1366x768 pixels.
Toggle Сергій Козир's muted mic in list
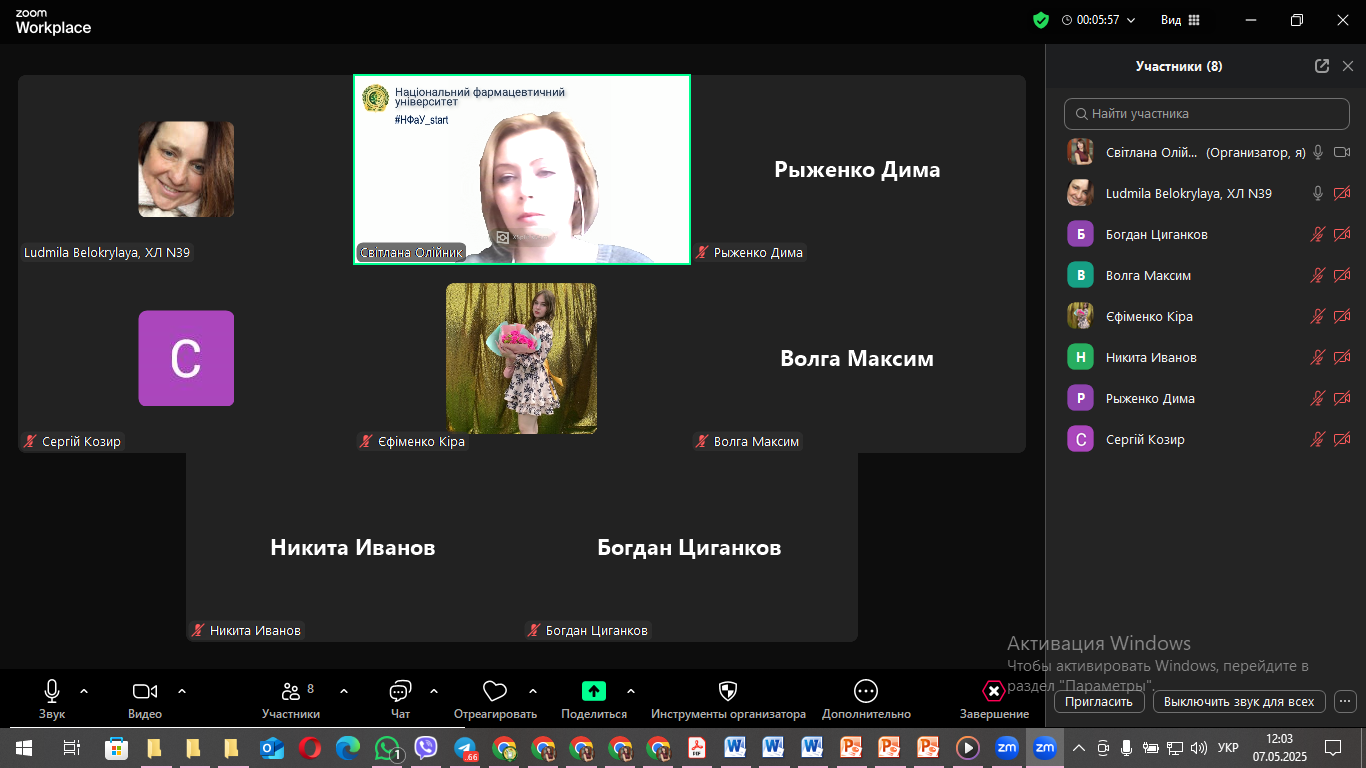click(1318, 439)
